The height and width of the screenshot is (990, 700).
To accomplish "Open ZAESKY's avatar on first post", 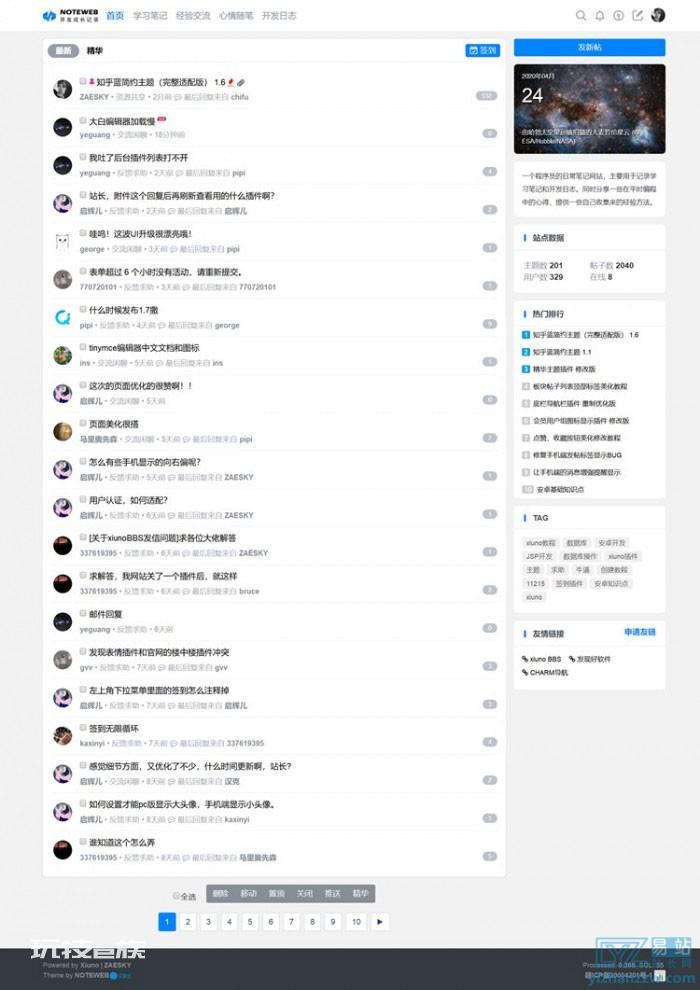I will pos(62,89).
